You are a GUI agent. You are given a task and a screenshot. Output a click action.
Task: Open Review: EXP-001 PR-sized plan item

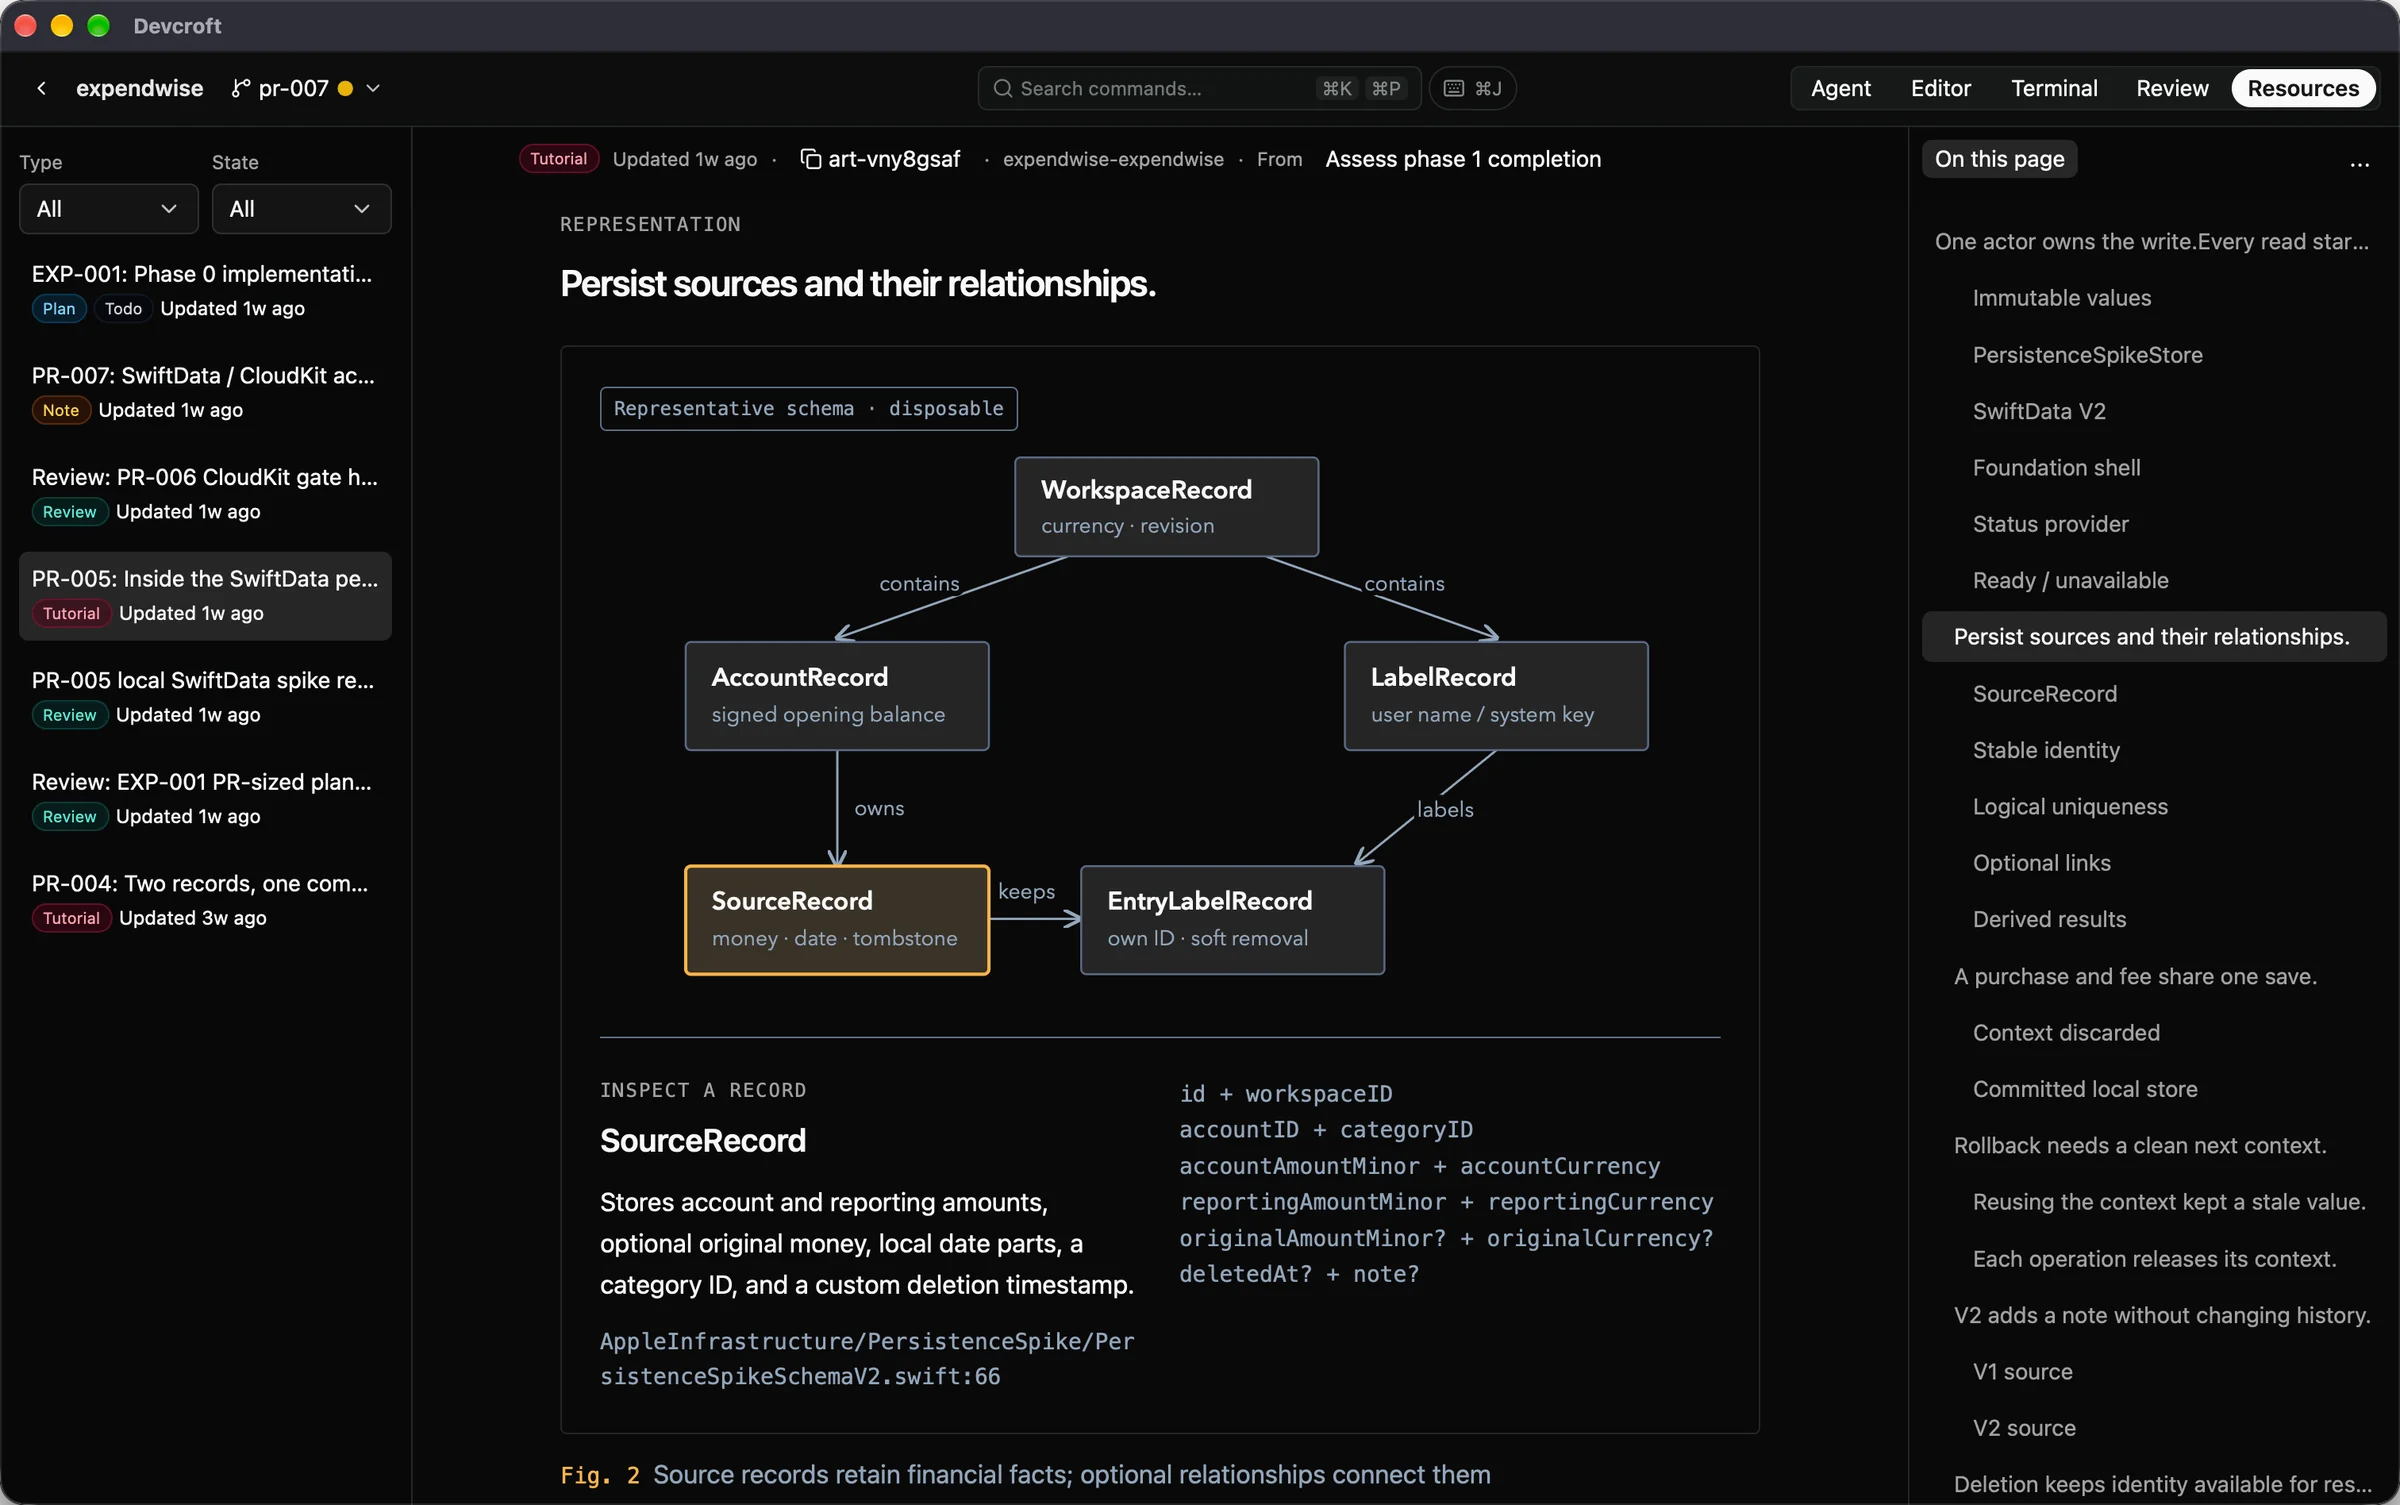click(205, 798)
